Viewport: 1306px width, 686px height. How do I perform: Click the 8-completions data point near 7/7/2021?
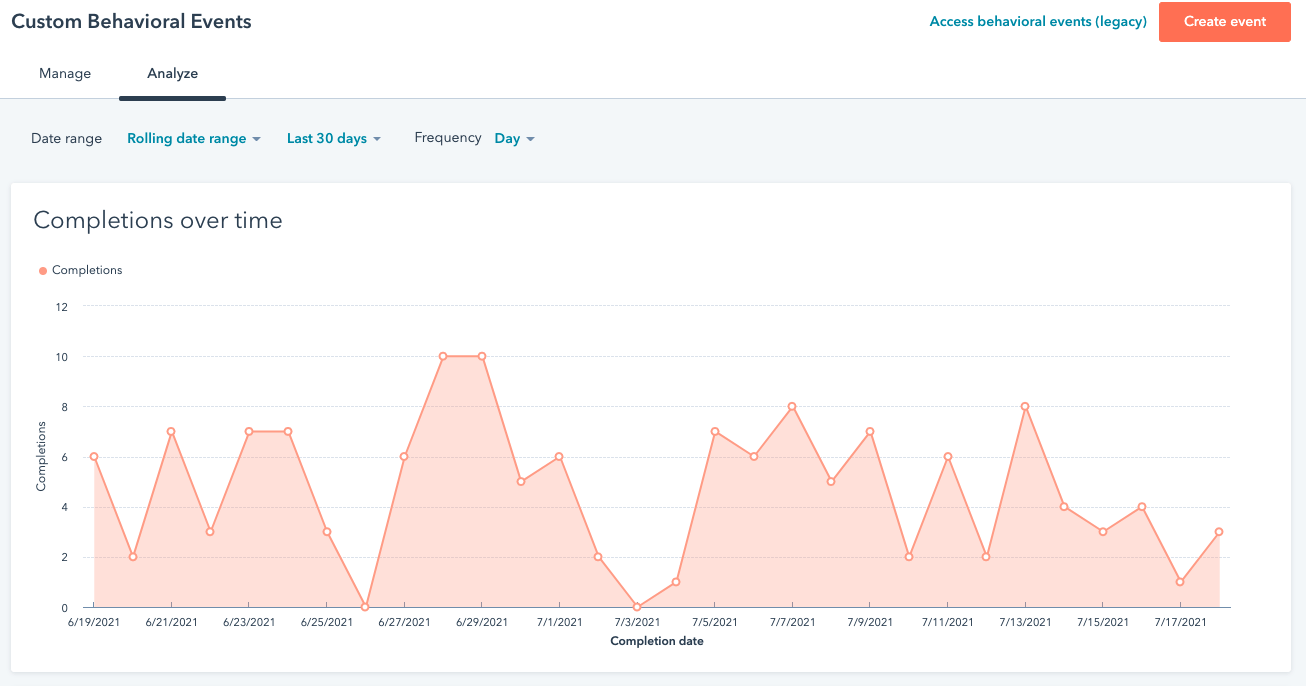tap(793, 407)
